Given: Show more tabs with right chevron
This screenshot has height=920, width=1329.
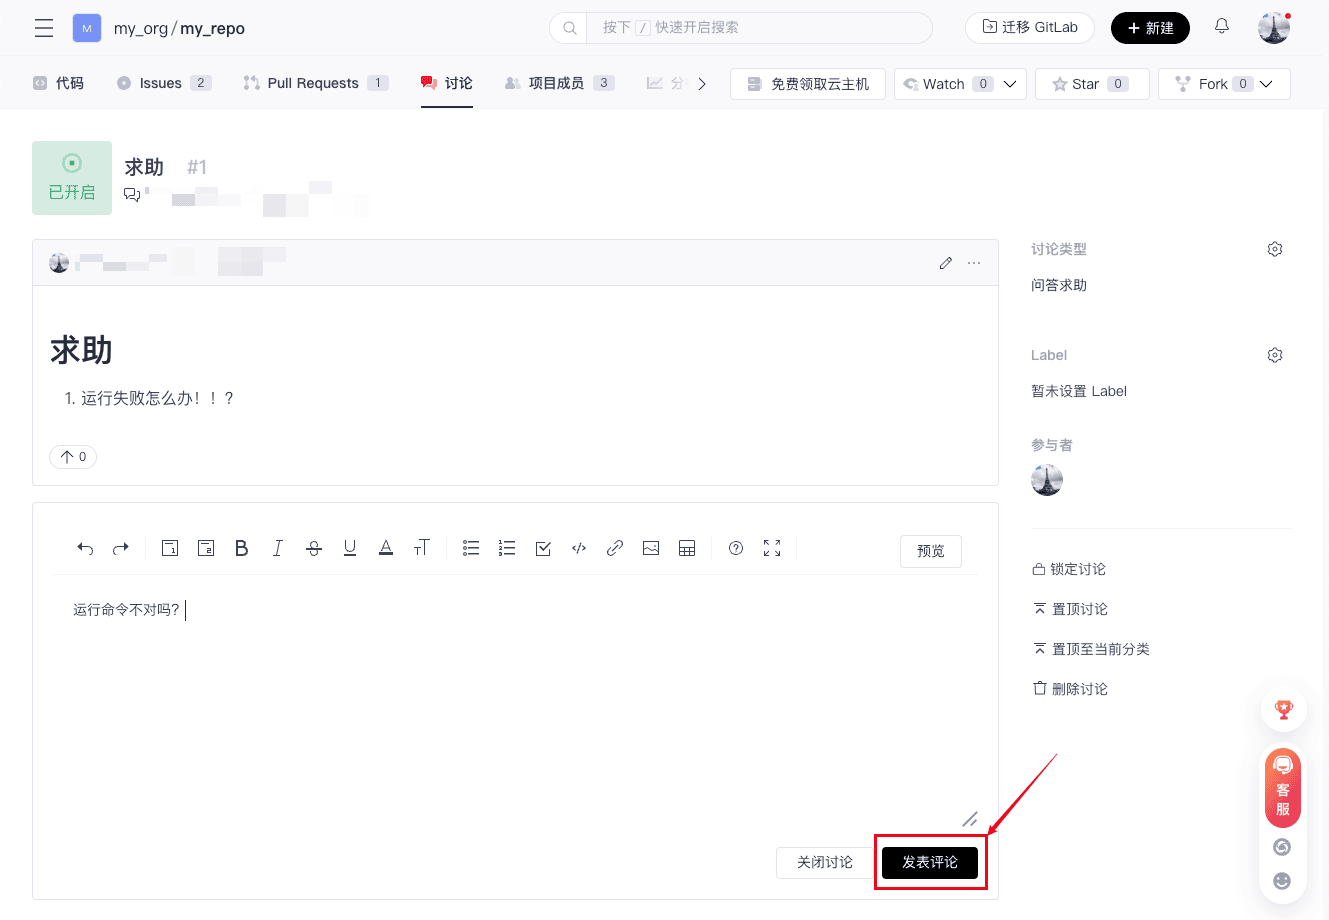Looking at the screenshot, I should click(x=702, y=84).
